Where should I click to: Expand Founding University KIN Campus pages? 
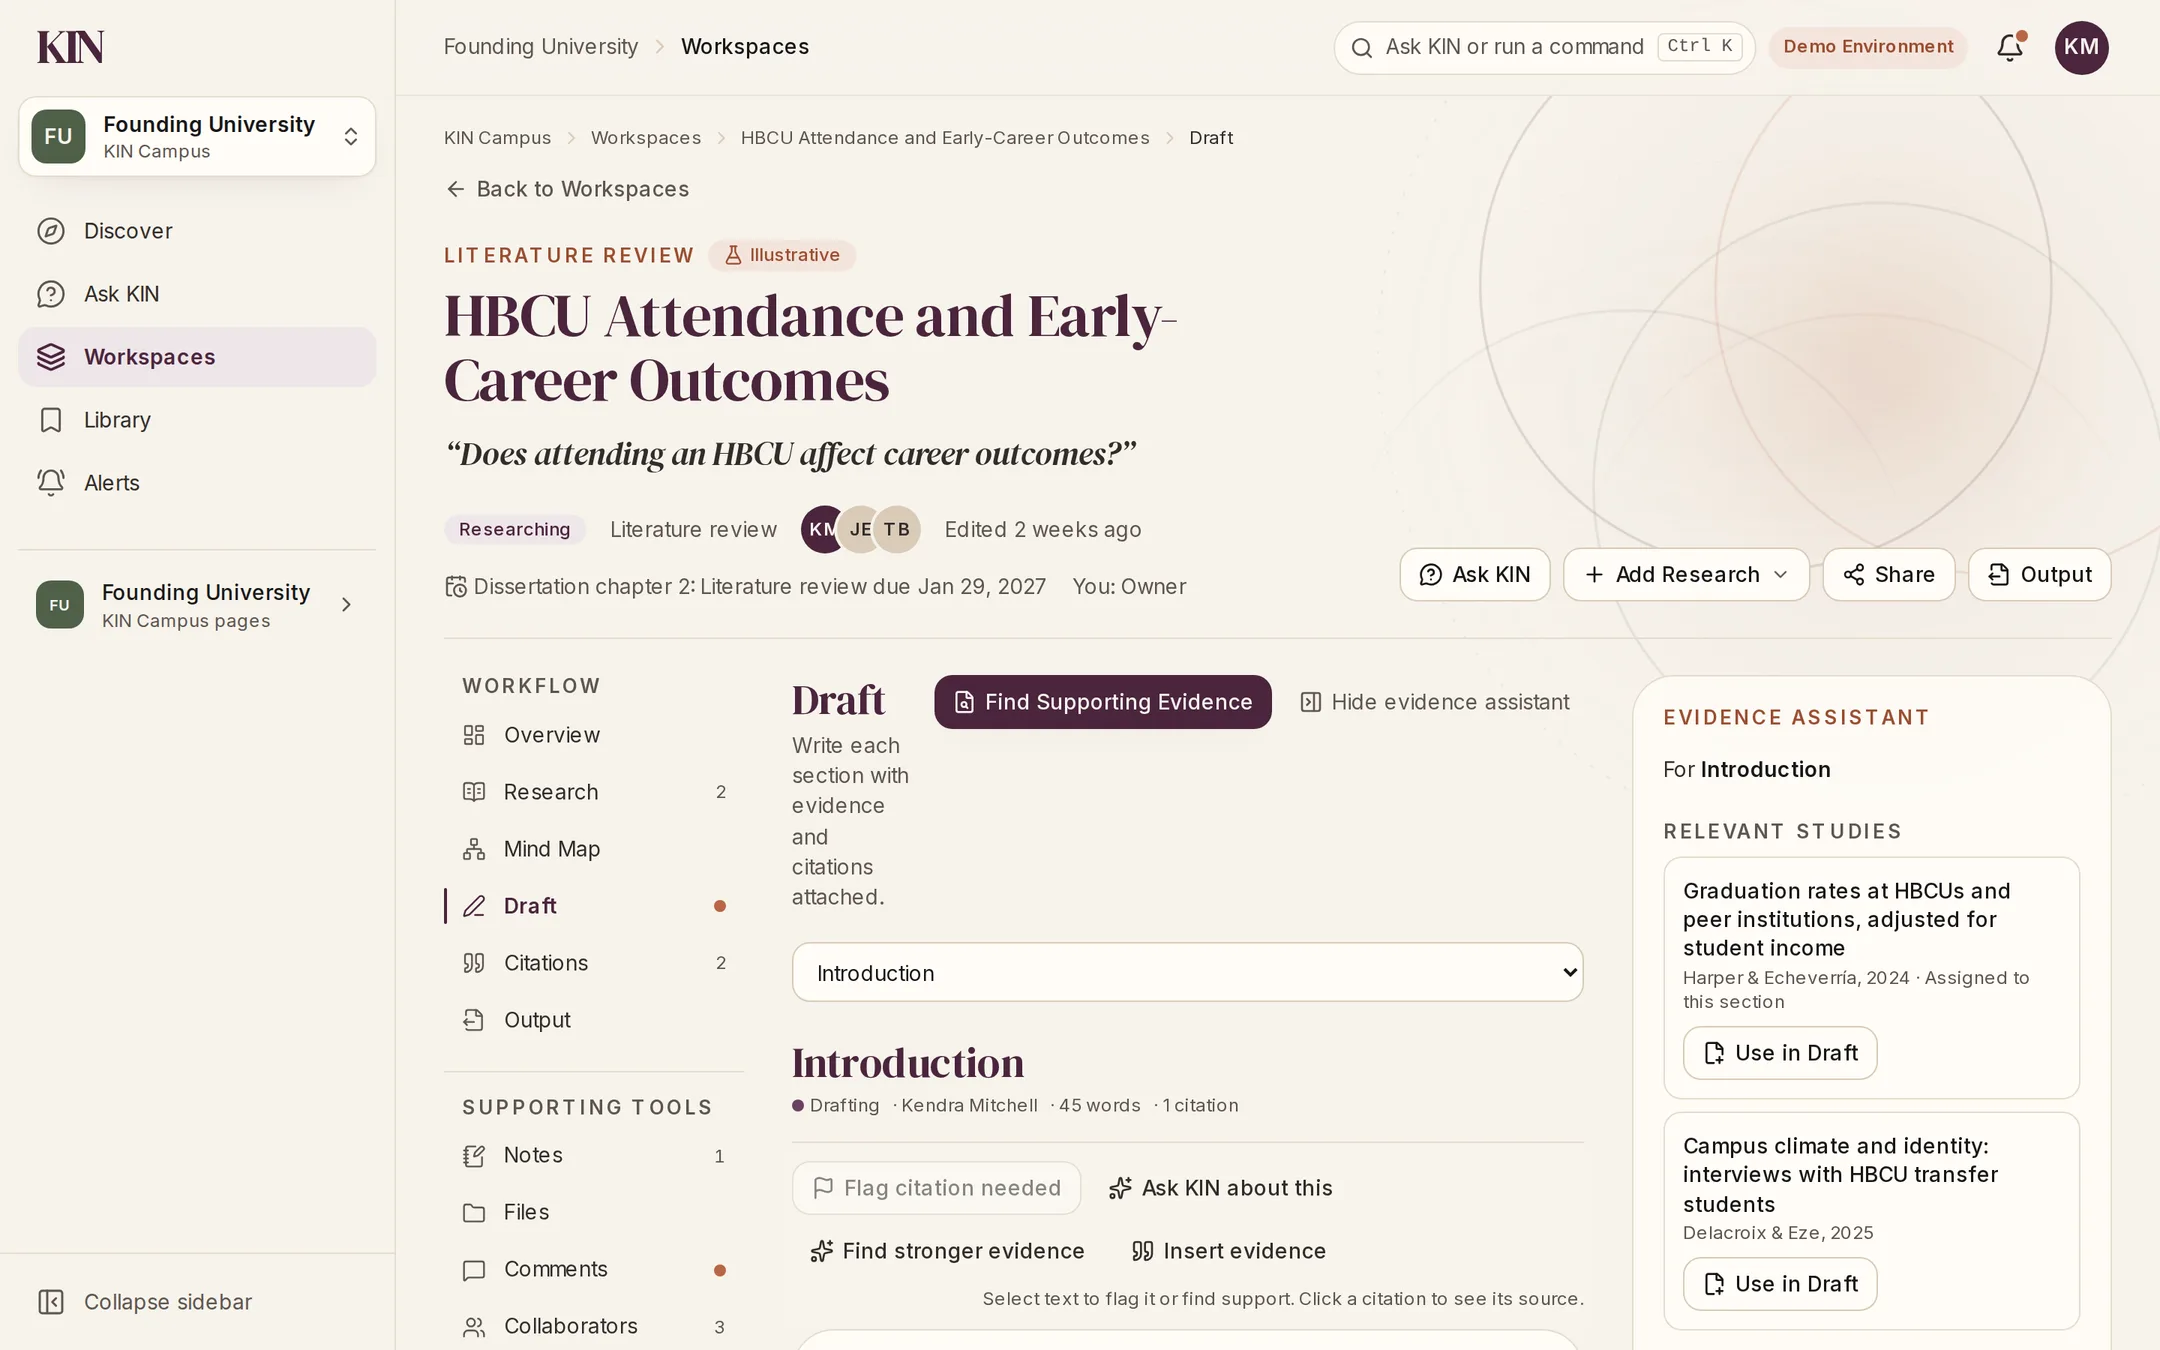click(197, 605)
